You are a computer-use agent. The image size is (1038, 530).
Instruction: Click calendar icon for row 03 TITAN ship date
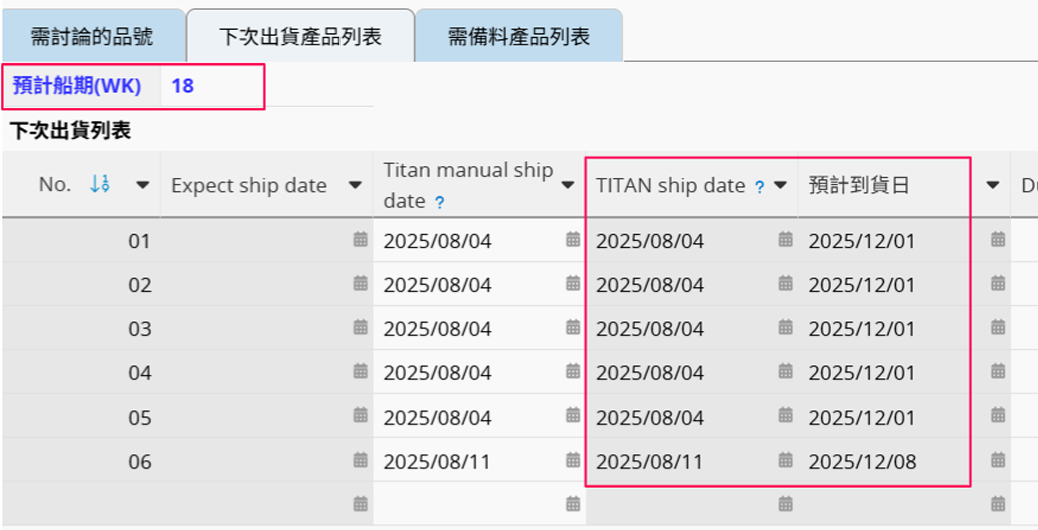(x=785, y=328)
